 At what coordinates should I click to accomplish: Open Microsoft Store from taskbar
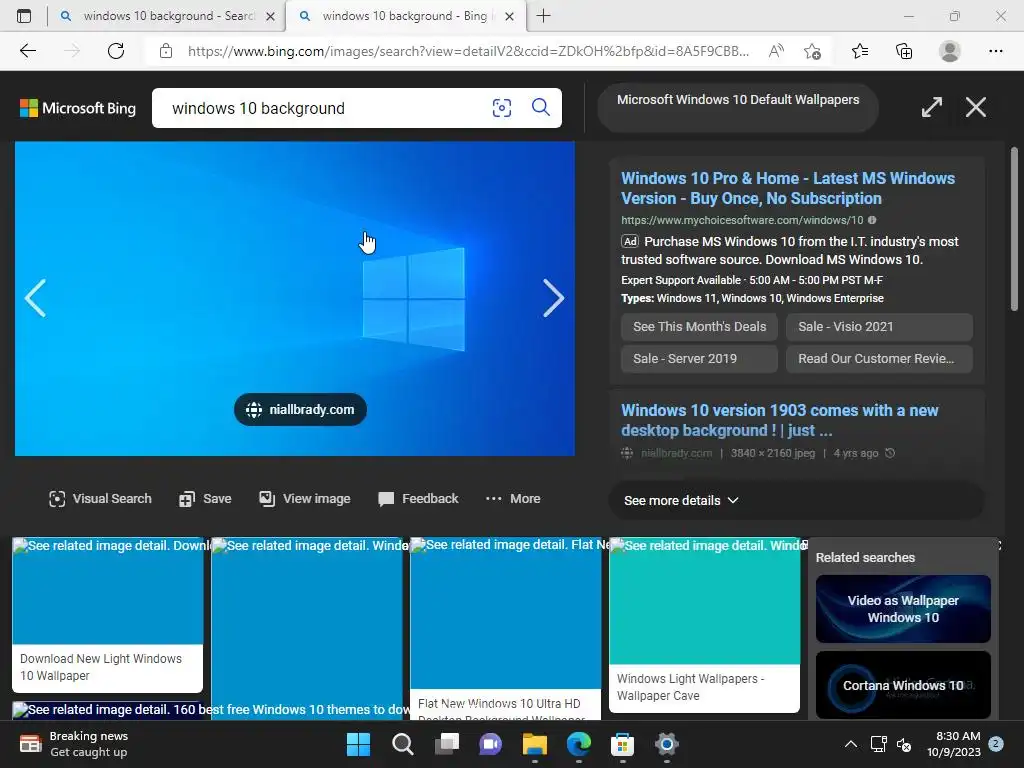pos(622,744)
